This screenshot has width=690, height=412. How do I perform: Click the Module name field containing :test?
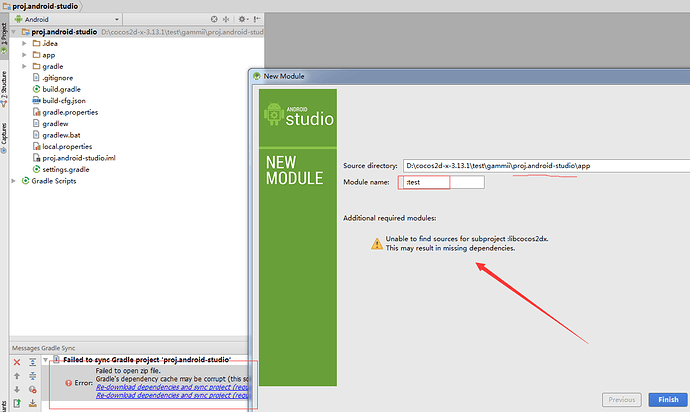coord(442,182)
